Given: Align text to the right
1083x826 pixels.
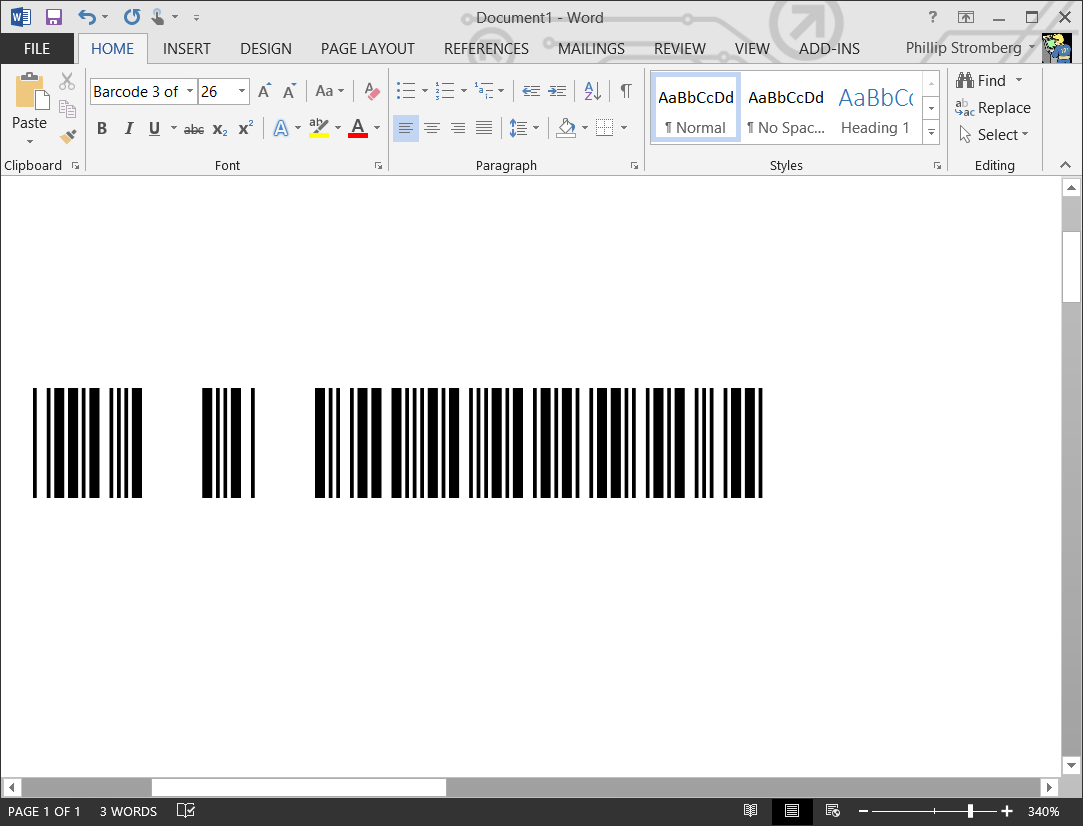Looking at the screenshot, I should coord(457,128).
